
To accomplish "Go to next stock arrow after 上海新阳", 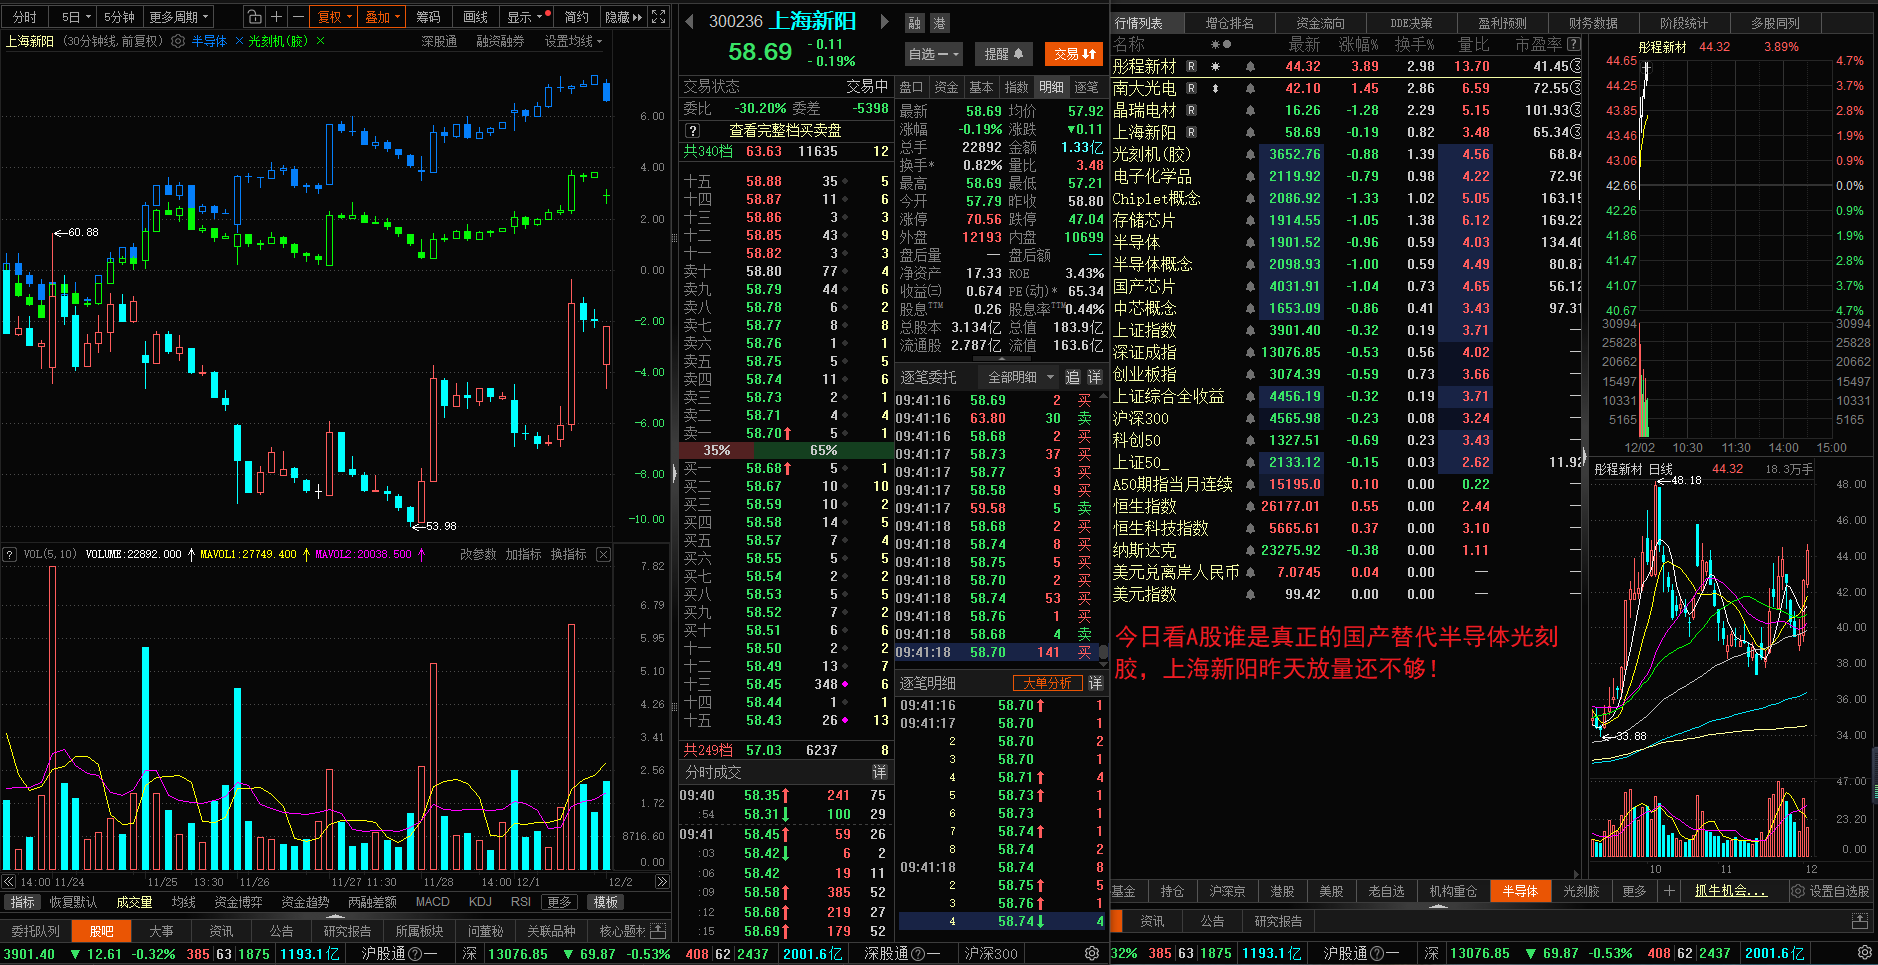I will 884,21.
